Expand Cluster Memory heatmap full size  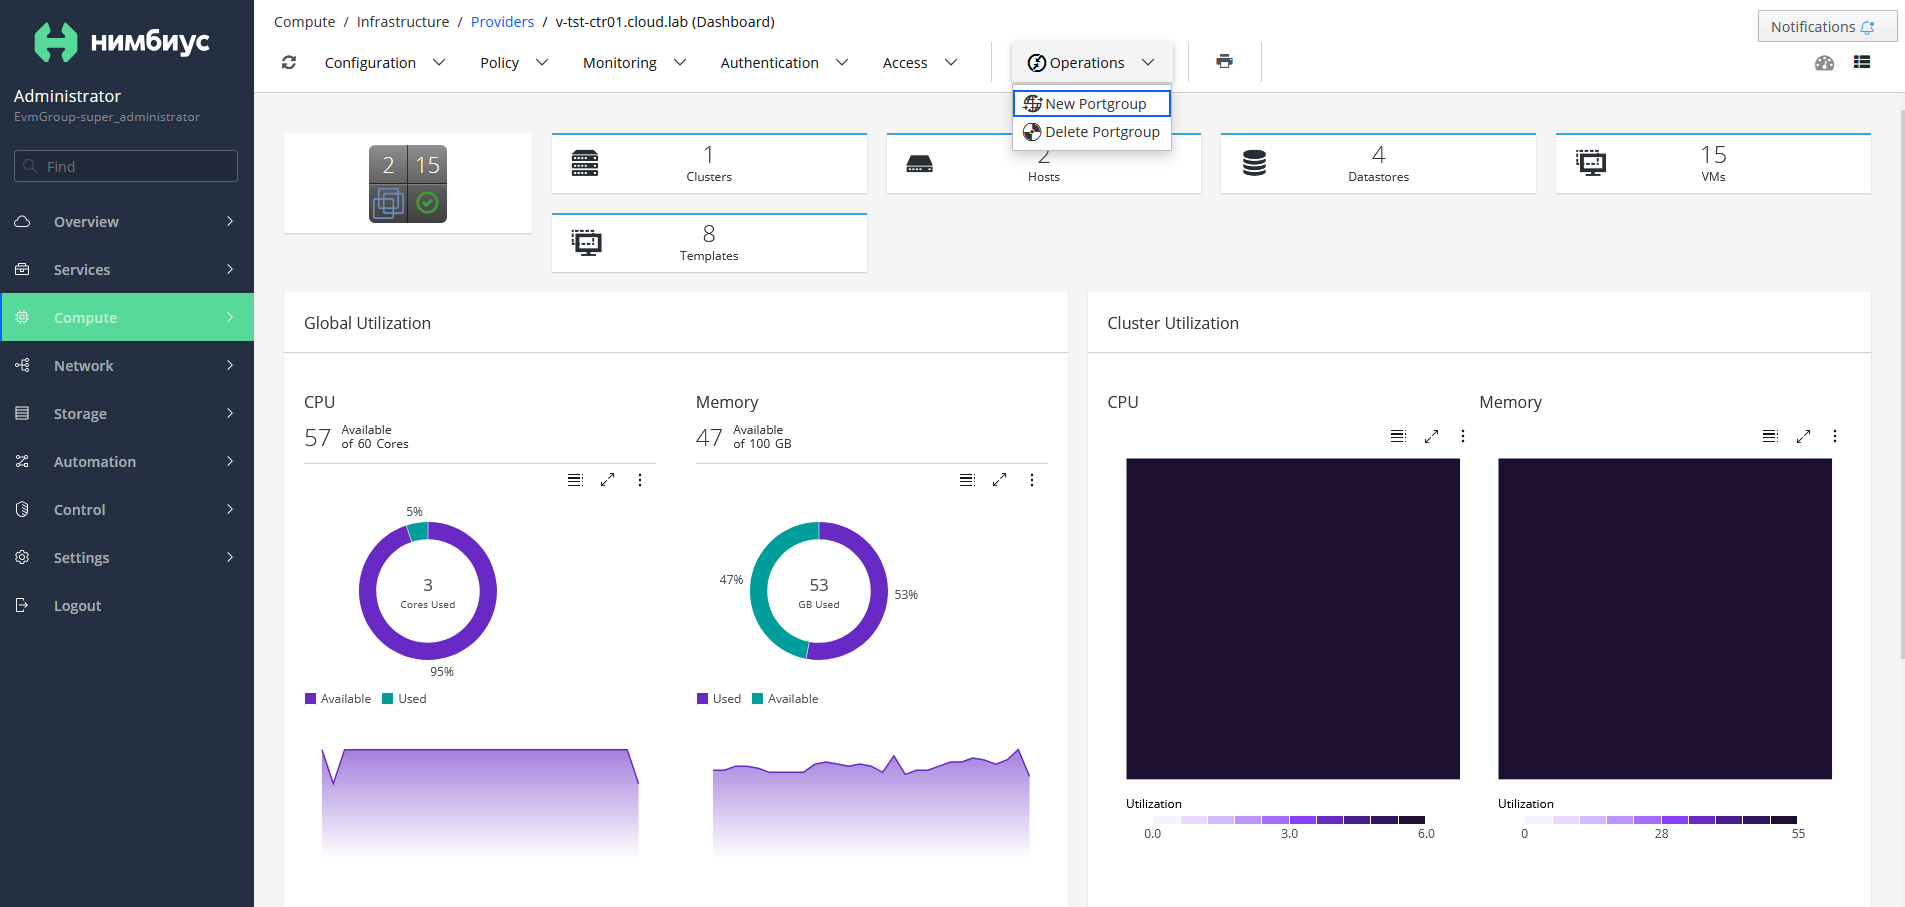pyautogui.click(x=1803, y=436)
